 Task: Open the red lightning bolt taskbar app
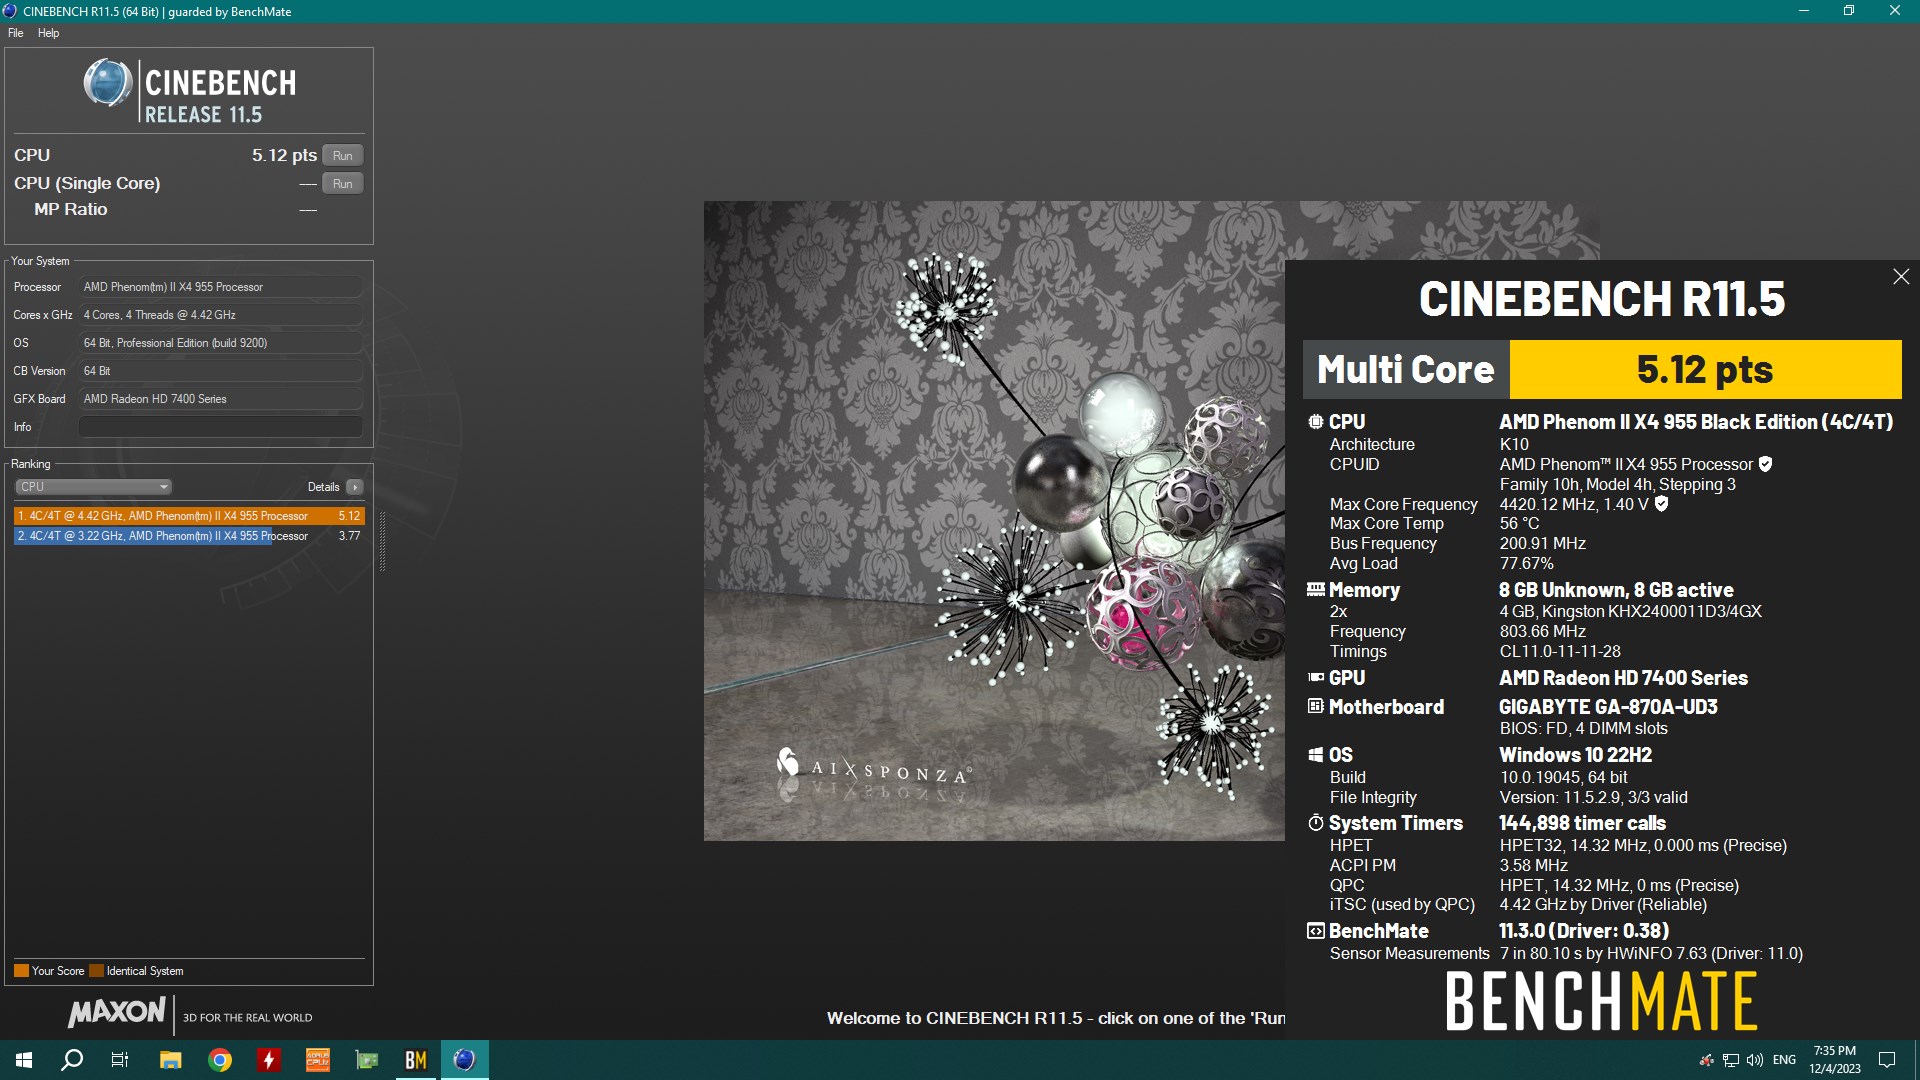point(269,1060)
